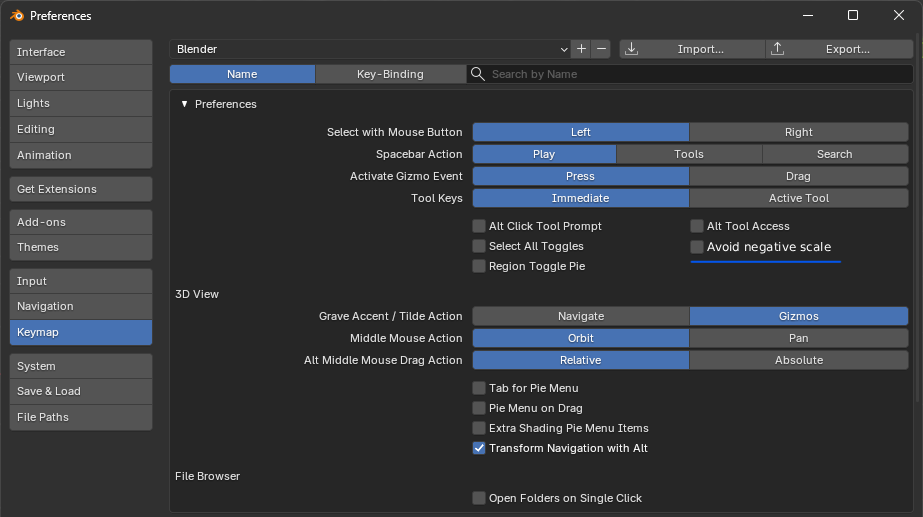This screenshot has width=923, height=517.
Task: Open the Add-ons tab
Action: 81,222
